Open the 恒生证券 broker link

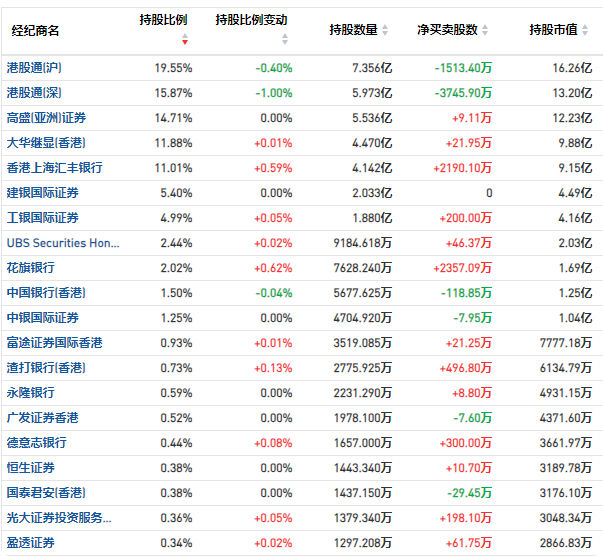[31, 468]
